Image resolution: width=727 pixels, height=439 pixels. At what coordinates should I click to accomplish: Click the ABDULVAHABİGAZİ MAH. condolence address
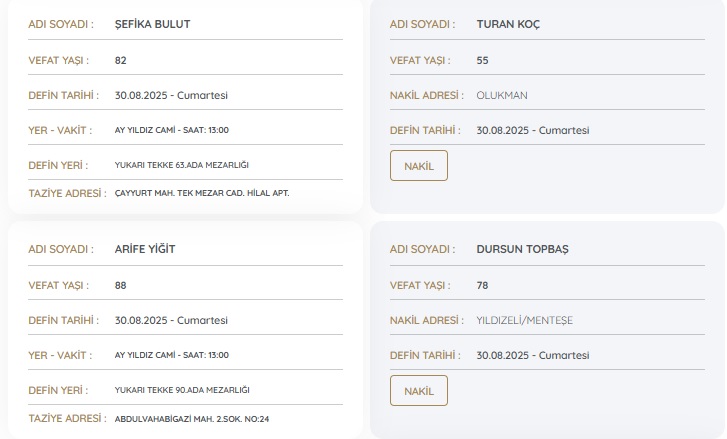click(x=192, y=418)
